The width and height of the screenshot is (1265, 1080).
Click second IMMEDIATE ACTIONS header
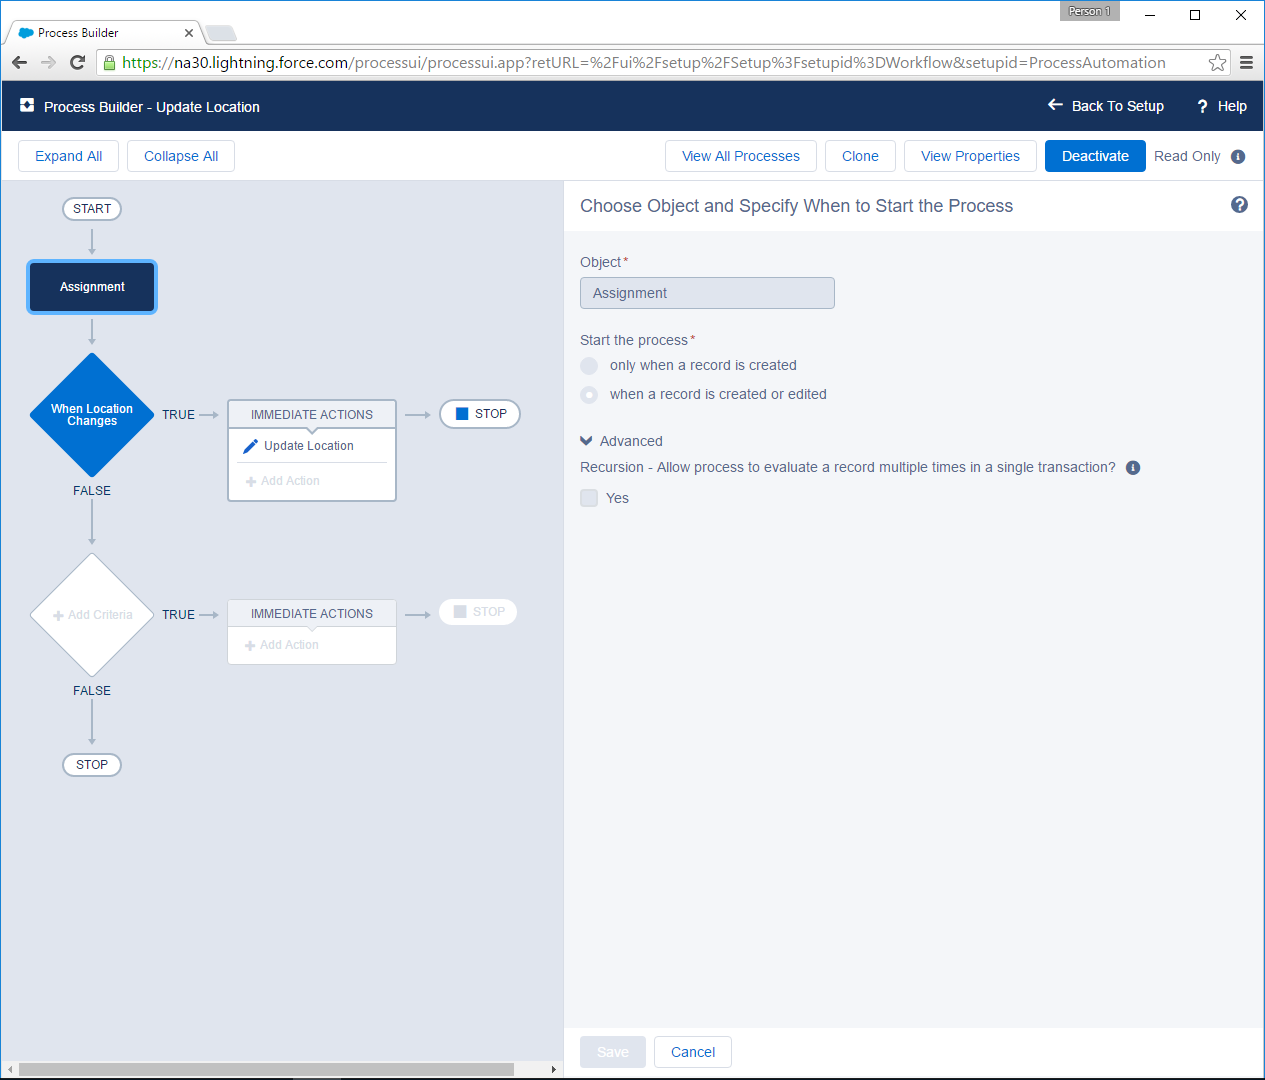point(312,614)
